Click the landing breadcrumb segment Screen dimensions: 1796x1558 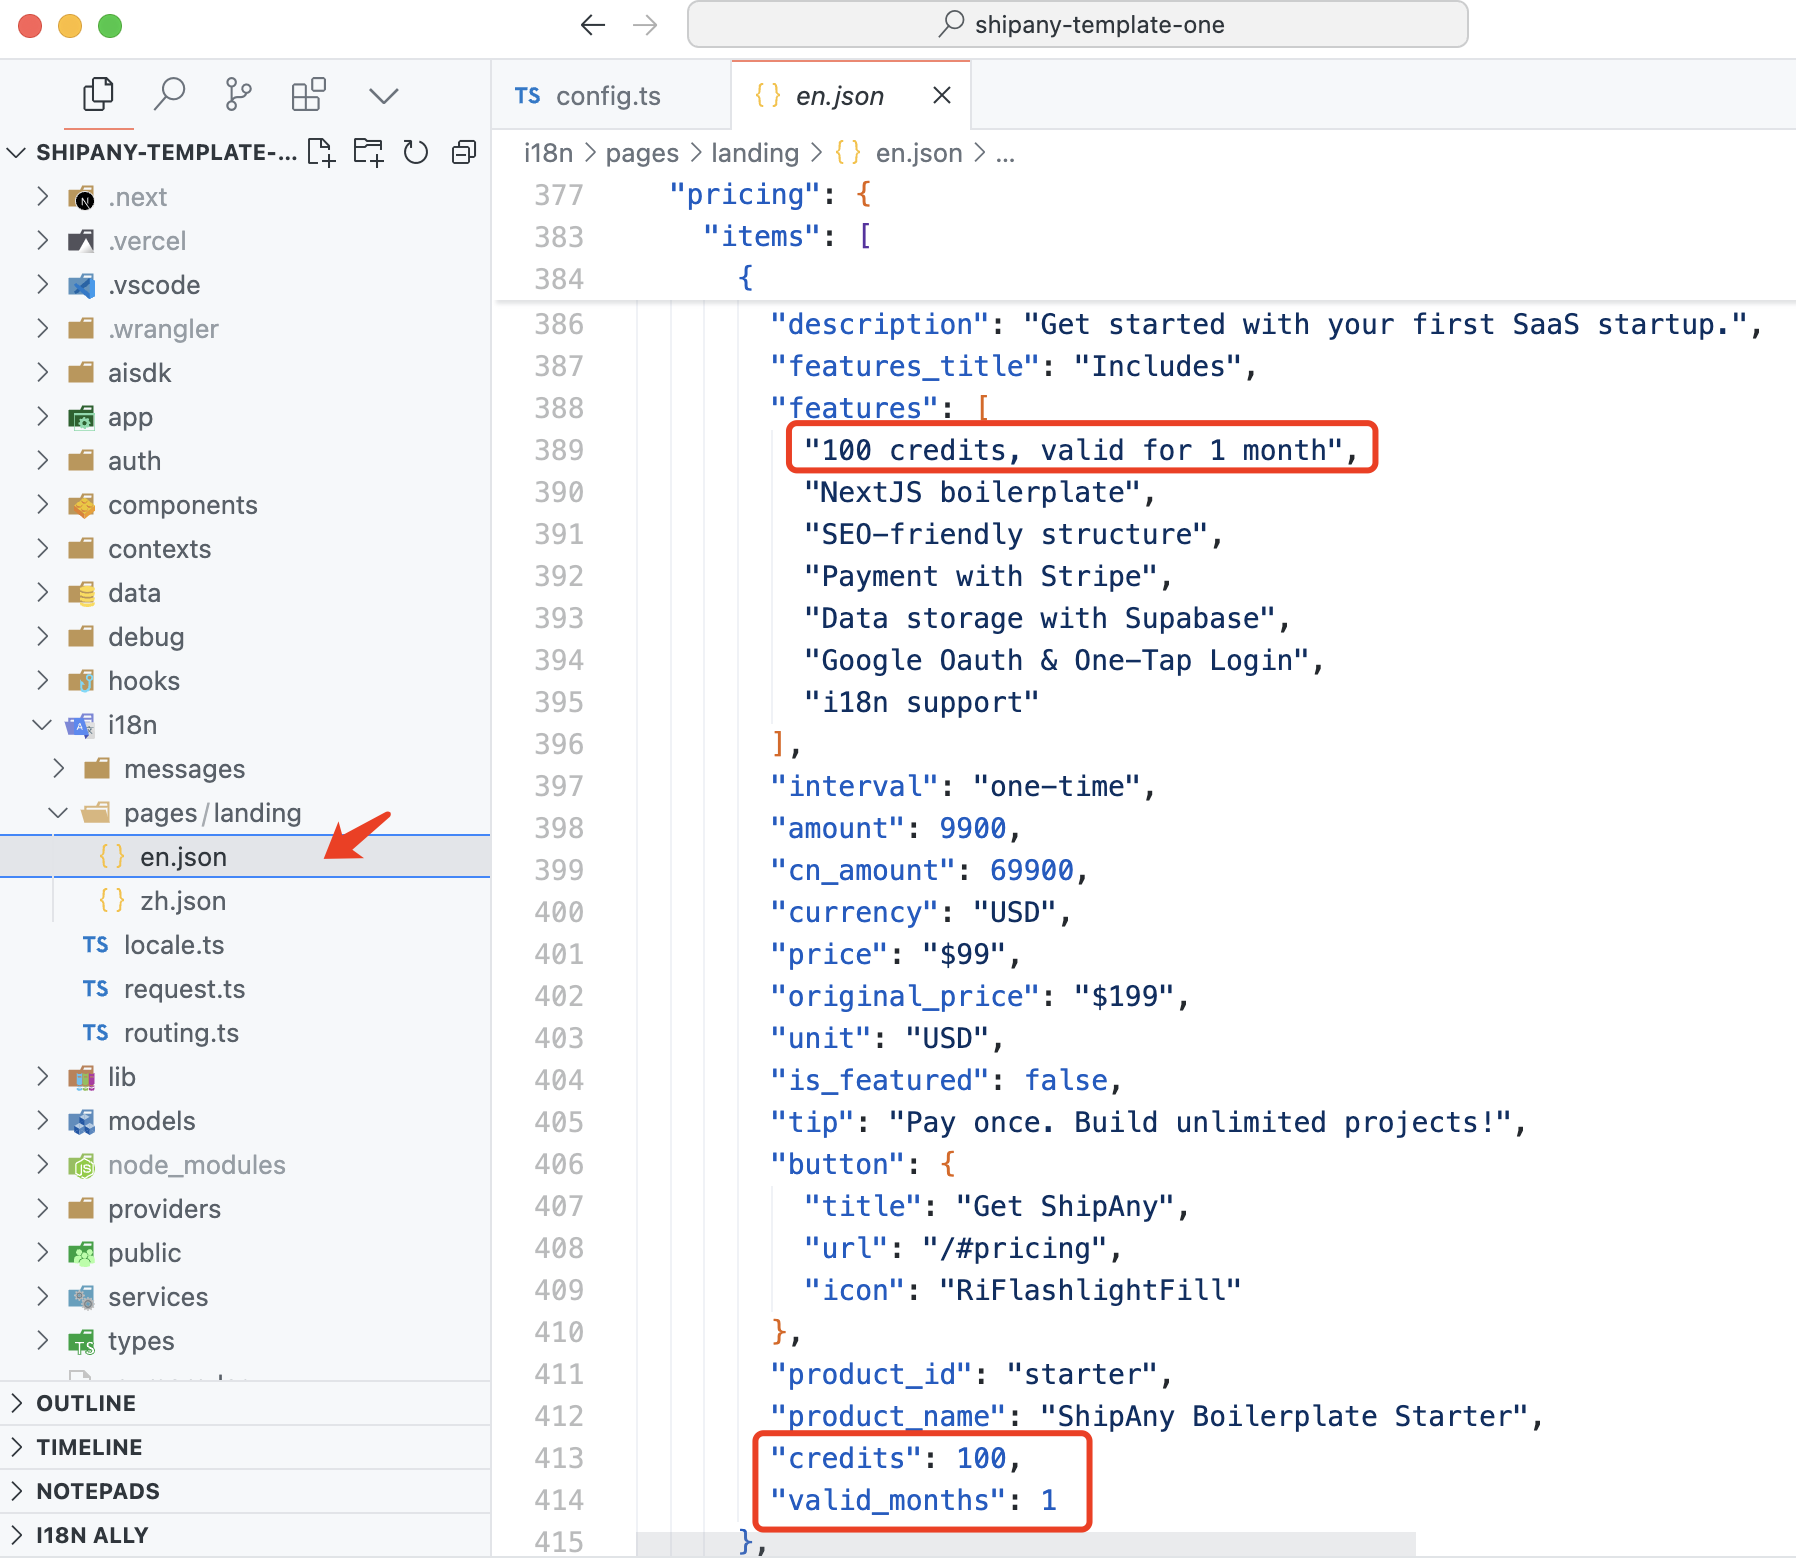(x=754, y=153)
